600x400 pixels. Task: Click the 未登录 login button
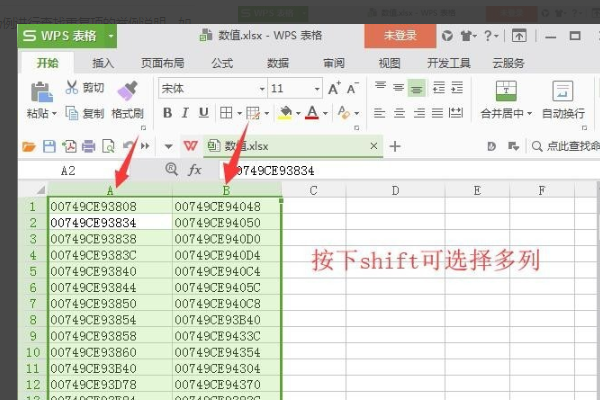coord(400,36)
